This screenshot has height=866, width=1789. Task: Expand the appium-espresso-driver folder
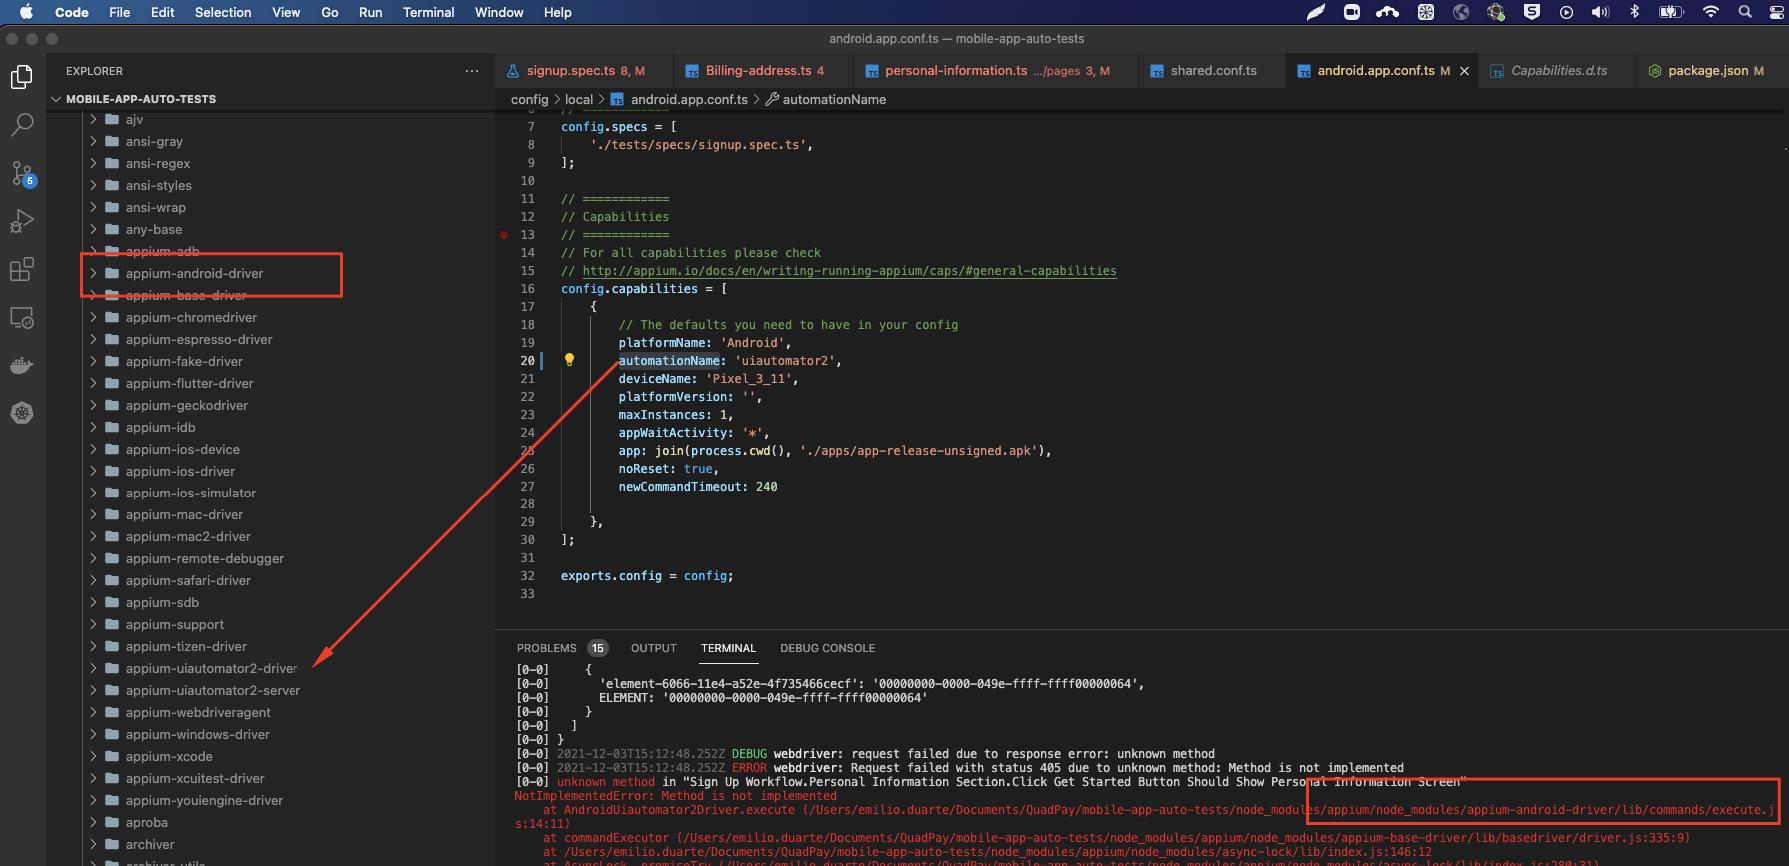click(x=93, y=339)
